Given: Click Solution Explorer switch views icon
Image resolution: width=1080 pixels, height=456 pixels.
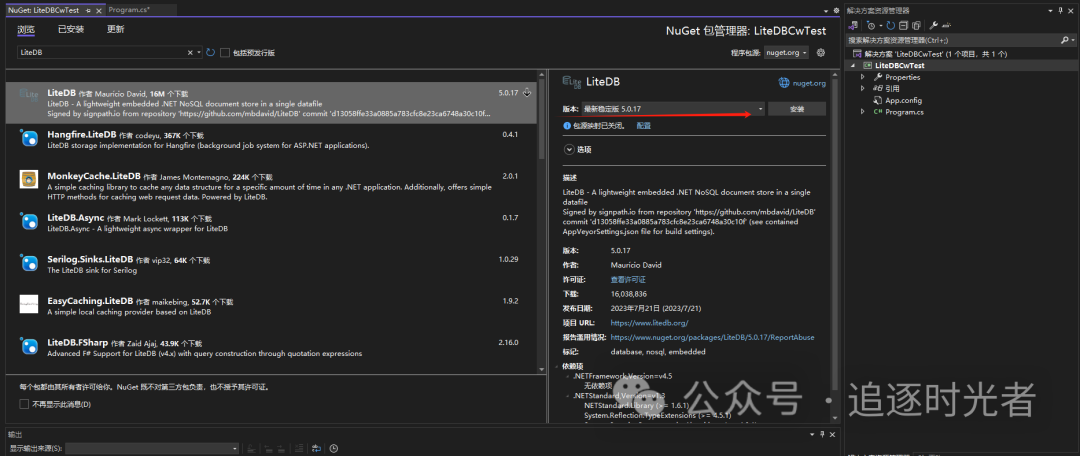Looking at the screenshot, I should [x=853, y=25].
